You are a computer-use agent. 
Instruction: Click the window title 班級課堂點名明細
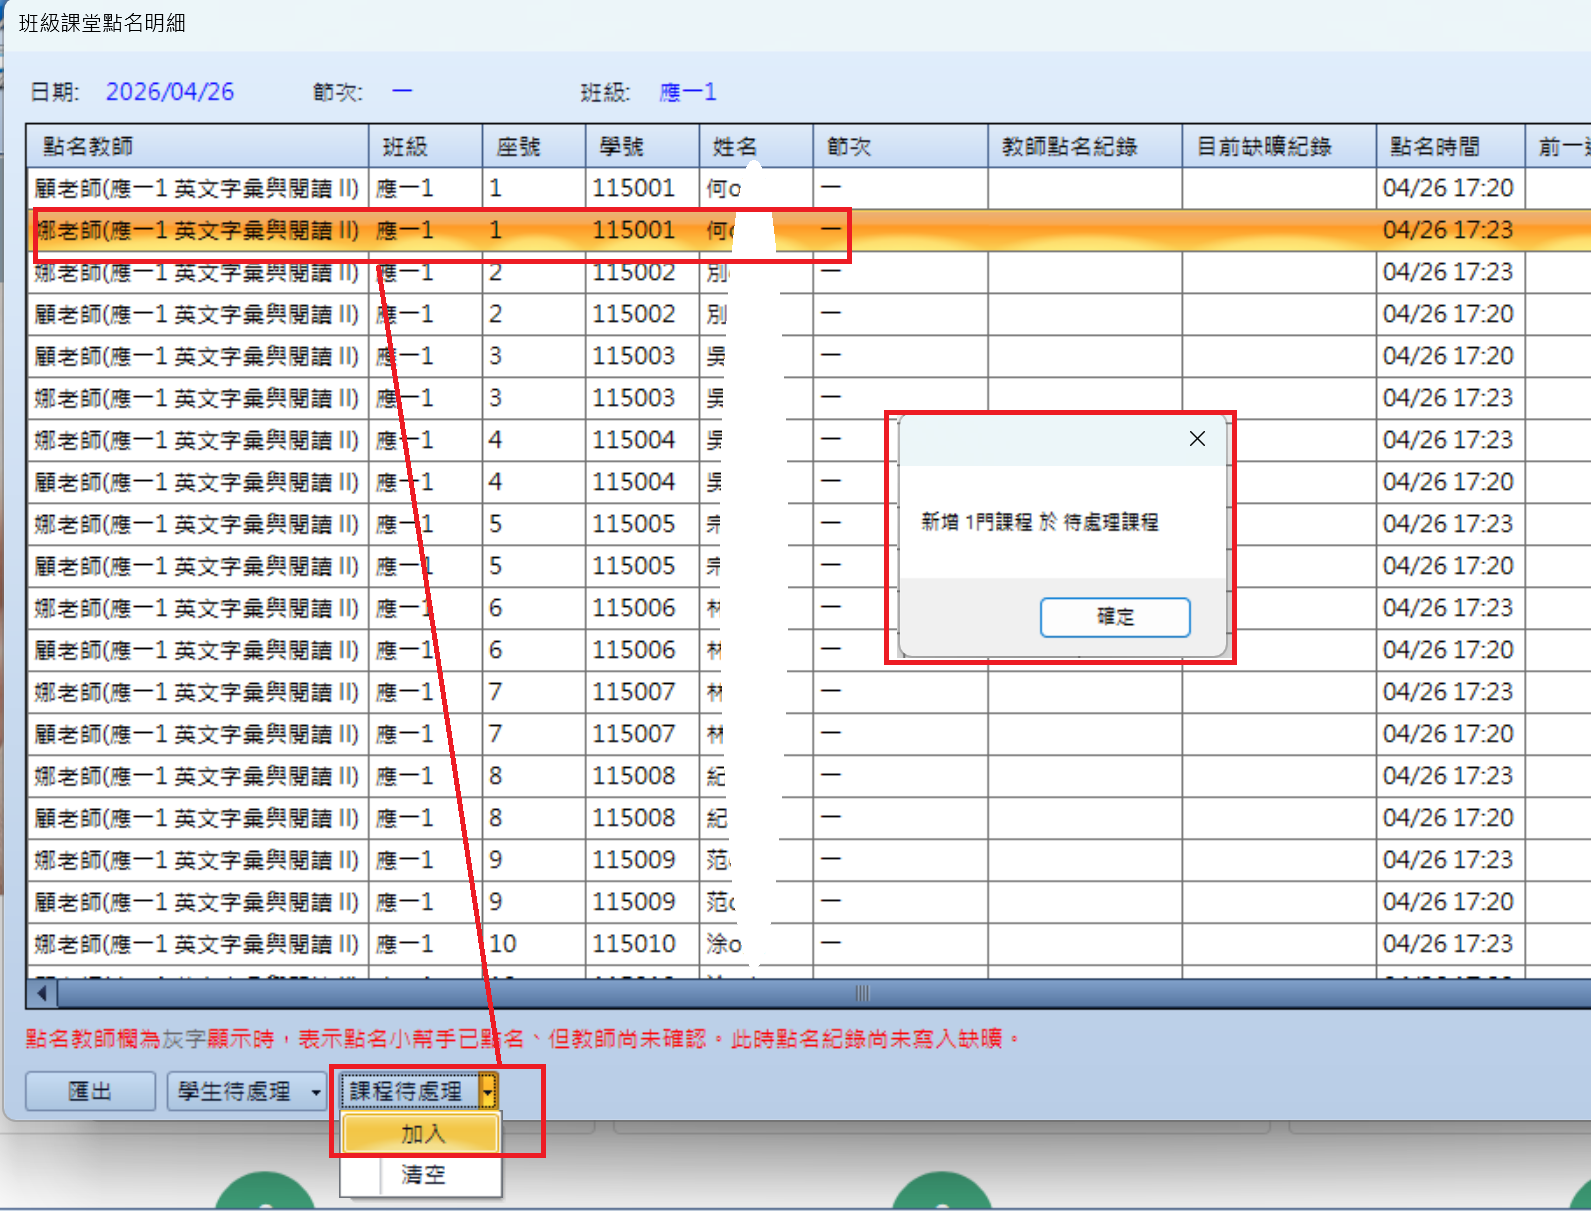pyautogui.click(x=102, y=23)
